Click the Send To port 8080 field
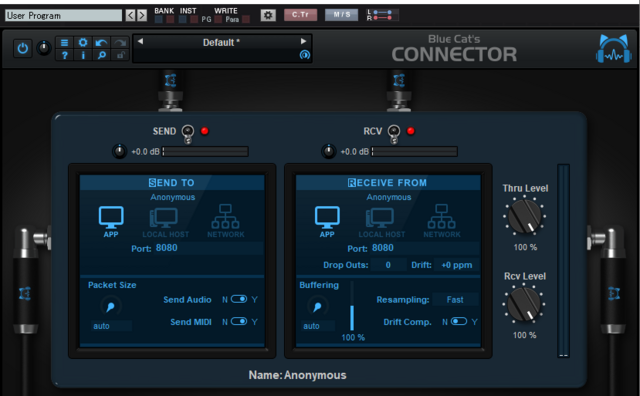The height and width of the screenshot is (396, 640). (209, 248)
